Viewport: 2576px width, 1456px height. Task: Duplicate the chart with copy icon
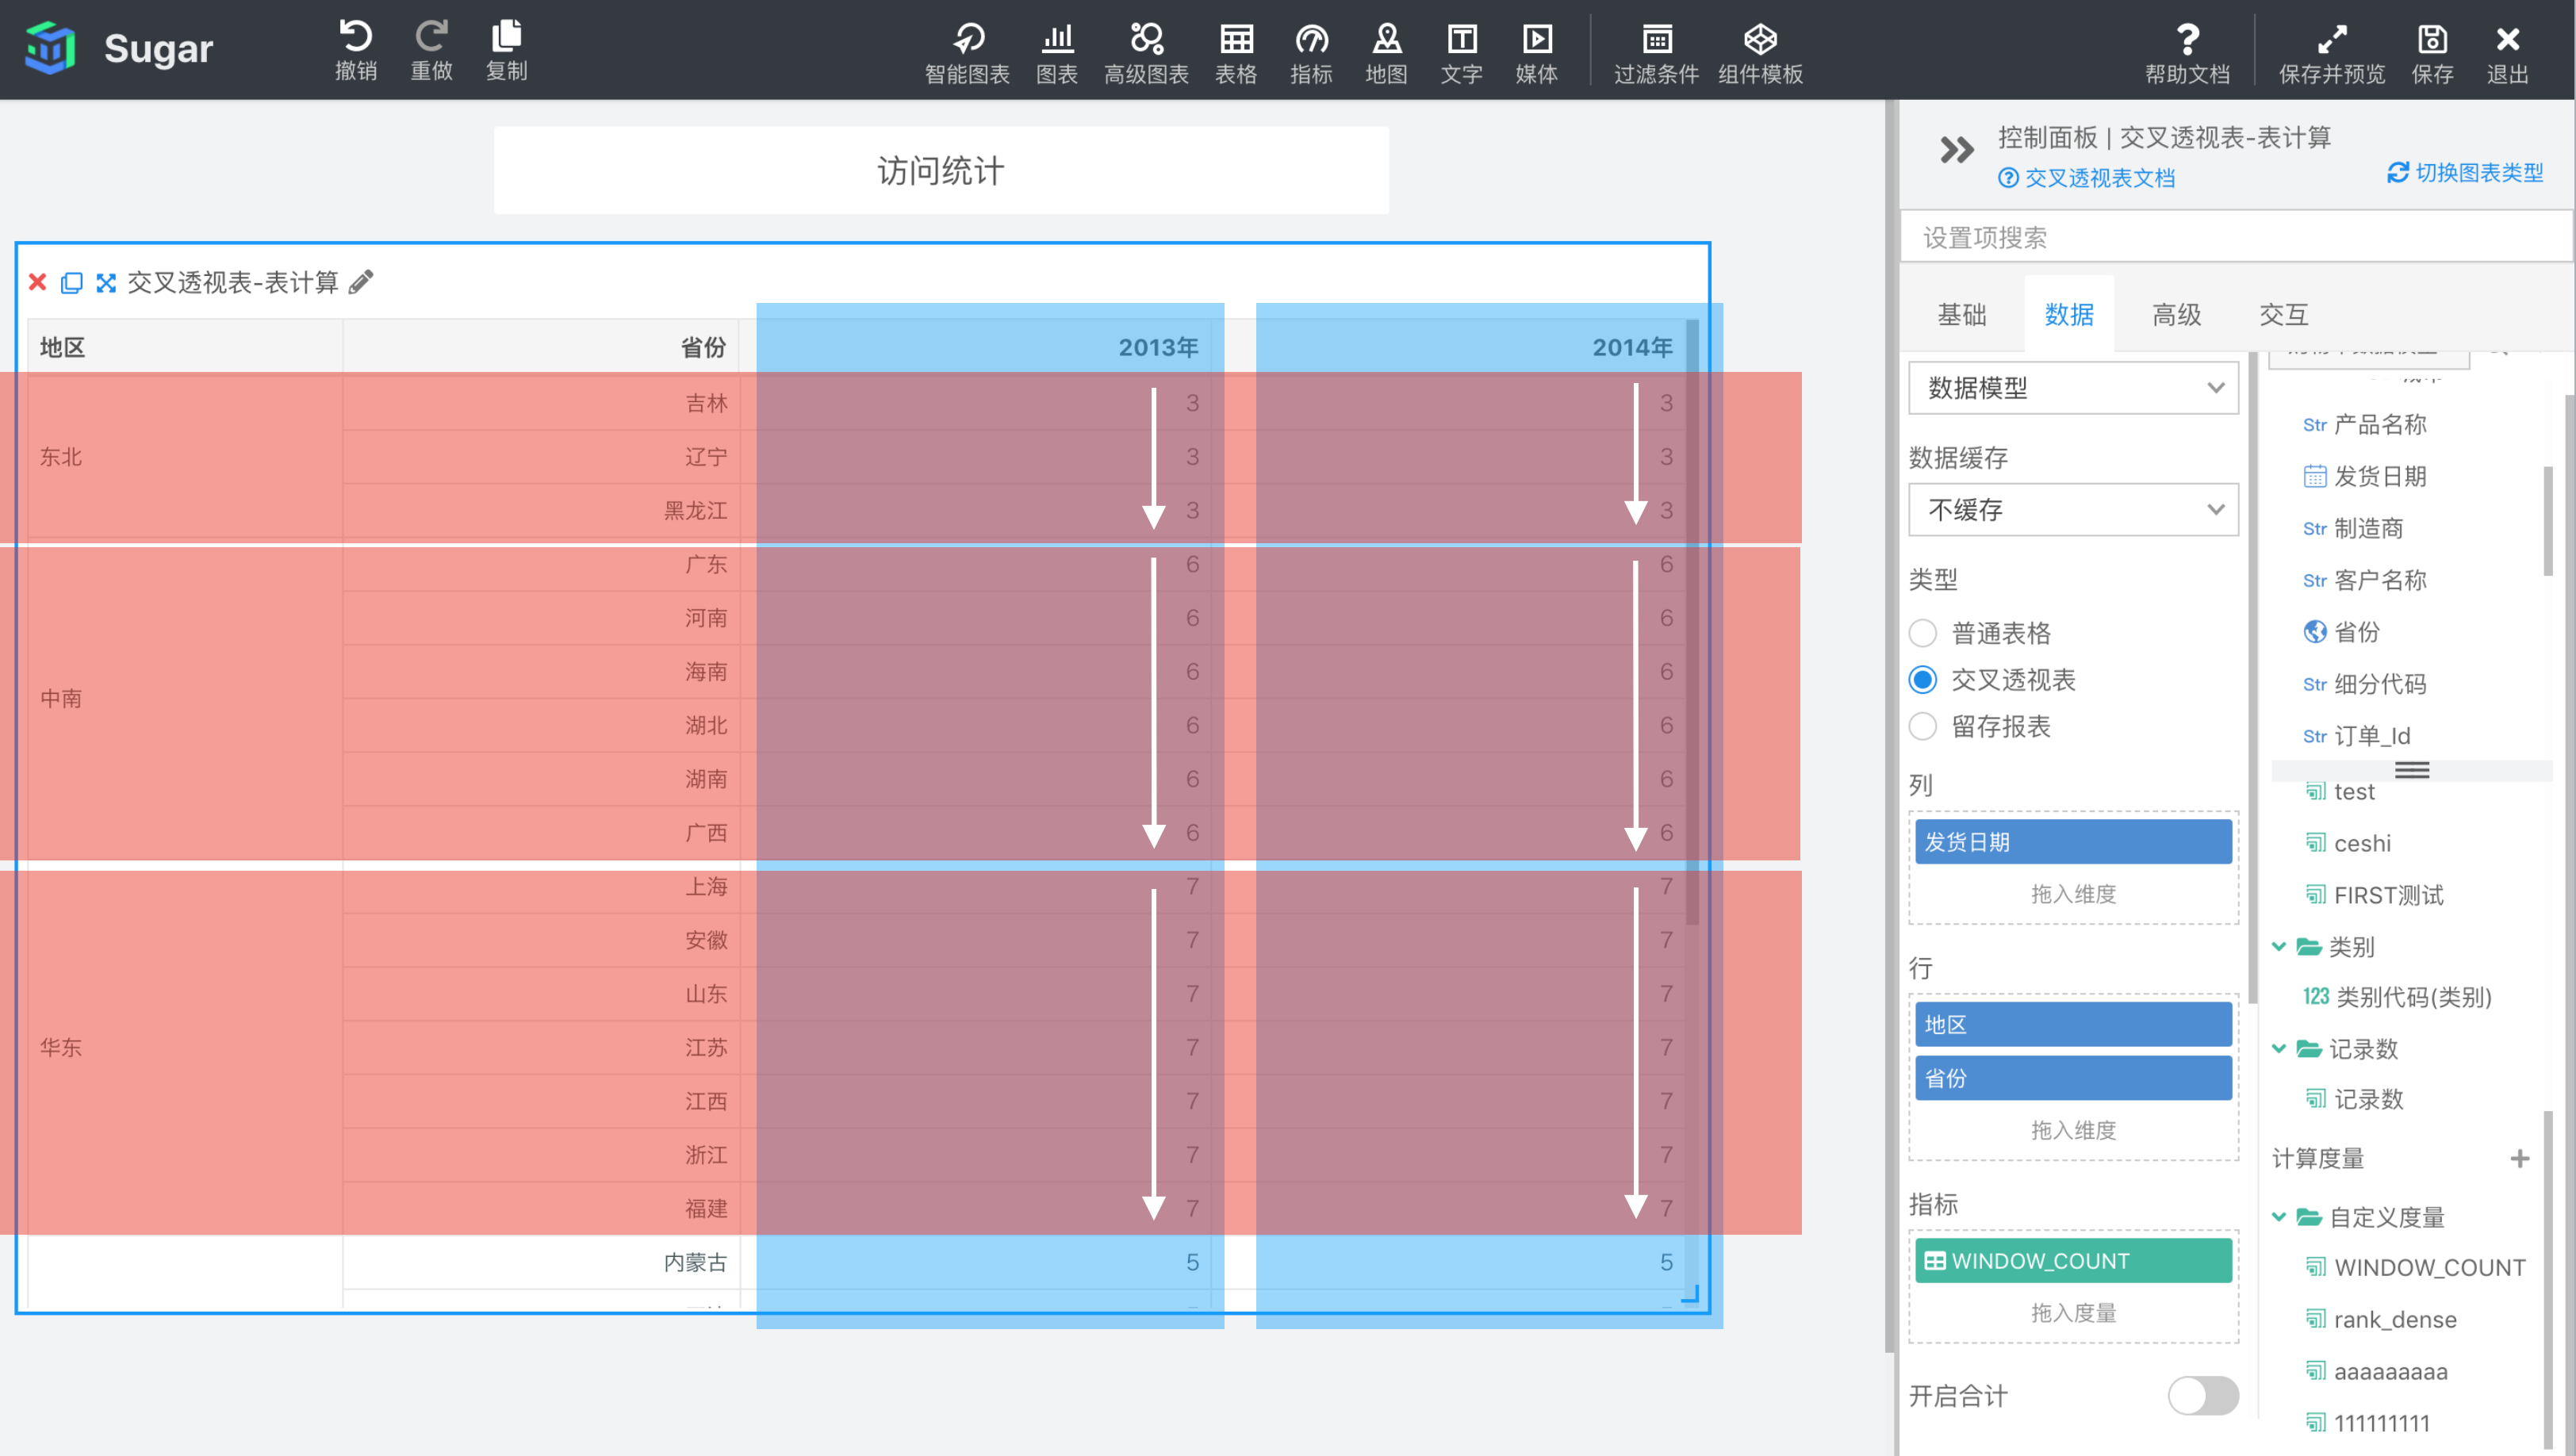click(x=71, y=283)
